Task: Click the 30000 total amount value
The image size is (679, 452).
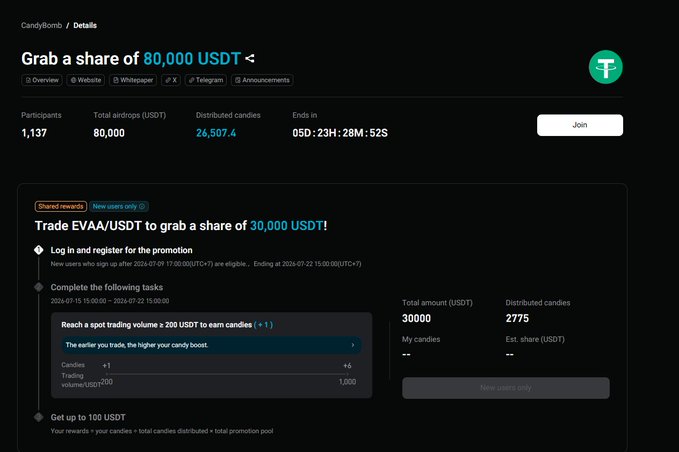Action: click(416, 318)
